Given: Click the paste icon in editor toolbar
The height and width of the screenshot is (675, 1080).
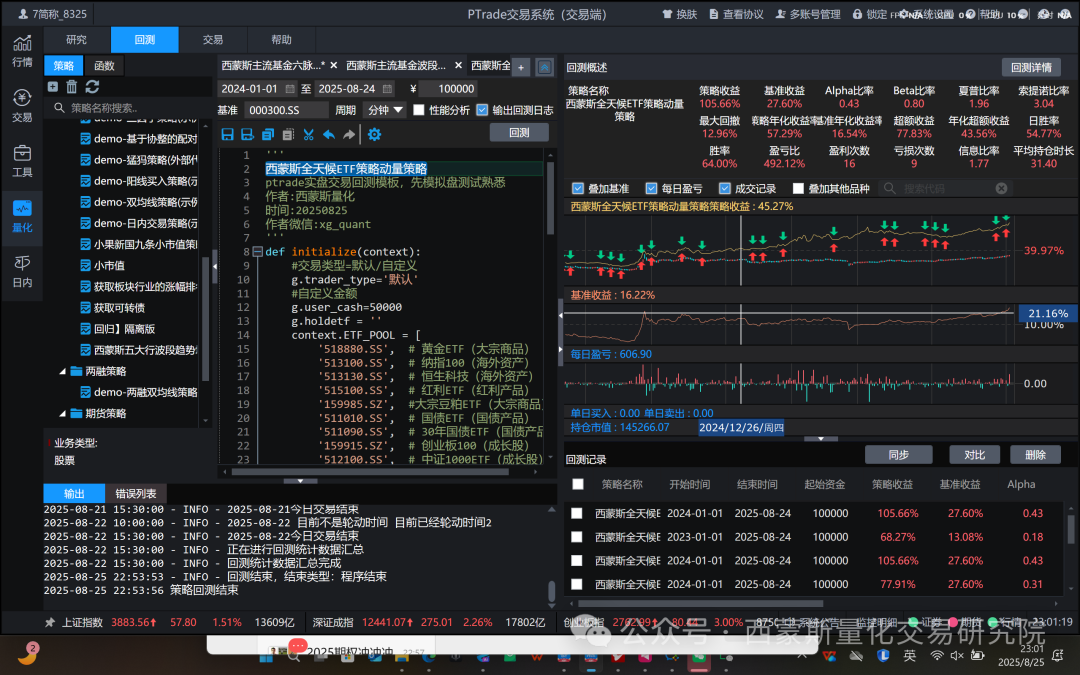Looking at the screenshot, I should (x=288, y=134).
